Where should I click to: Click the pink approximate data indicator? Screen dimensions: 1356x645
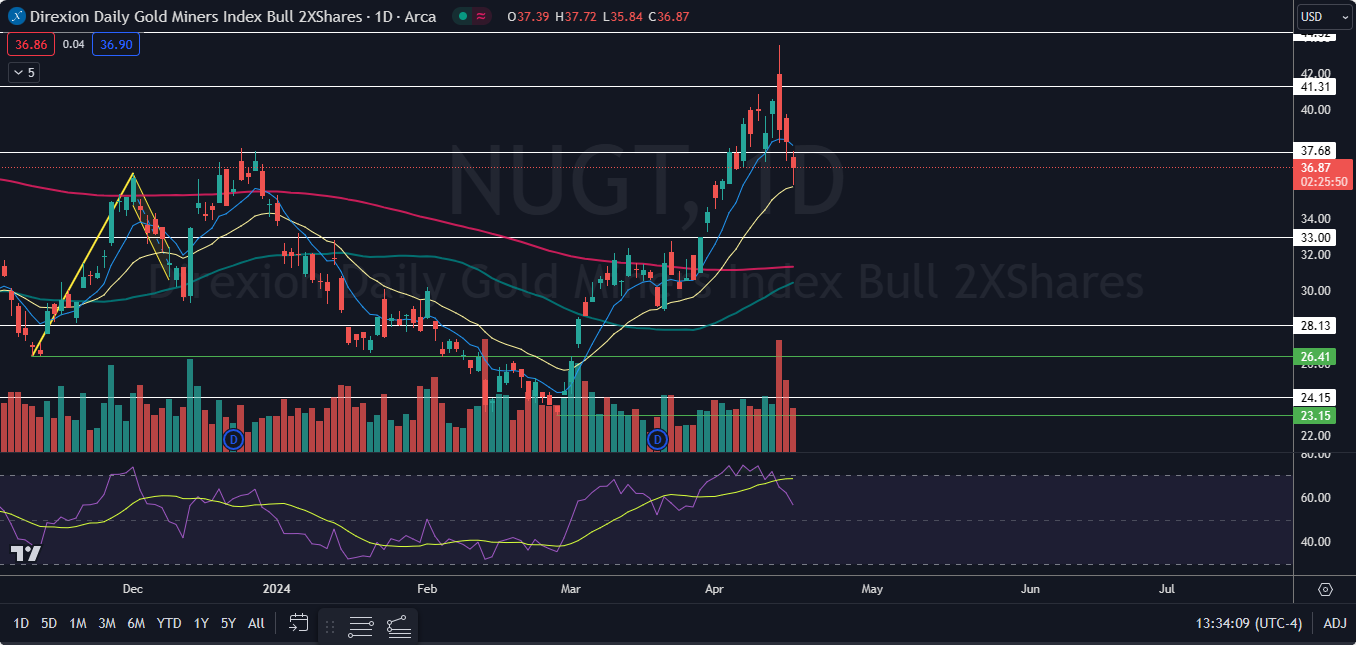pyautogui.click(x=481, y=16)
